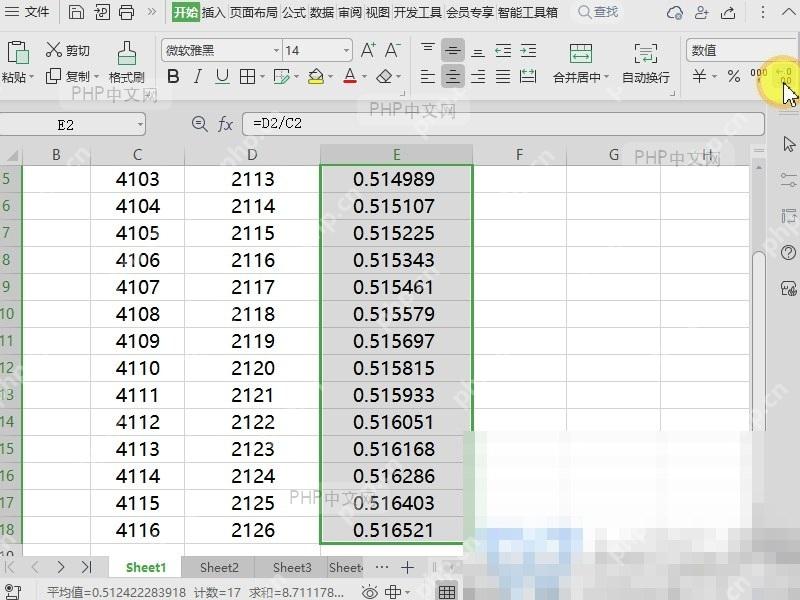Increase indent of cell text
Image resolution: width=800 pixels, height=600 pixels.
coord(528,50)
